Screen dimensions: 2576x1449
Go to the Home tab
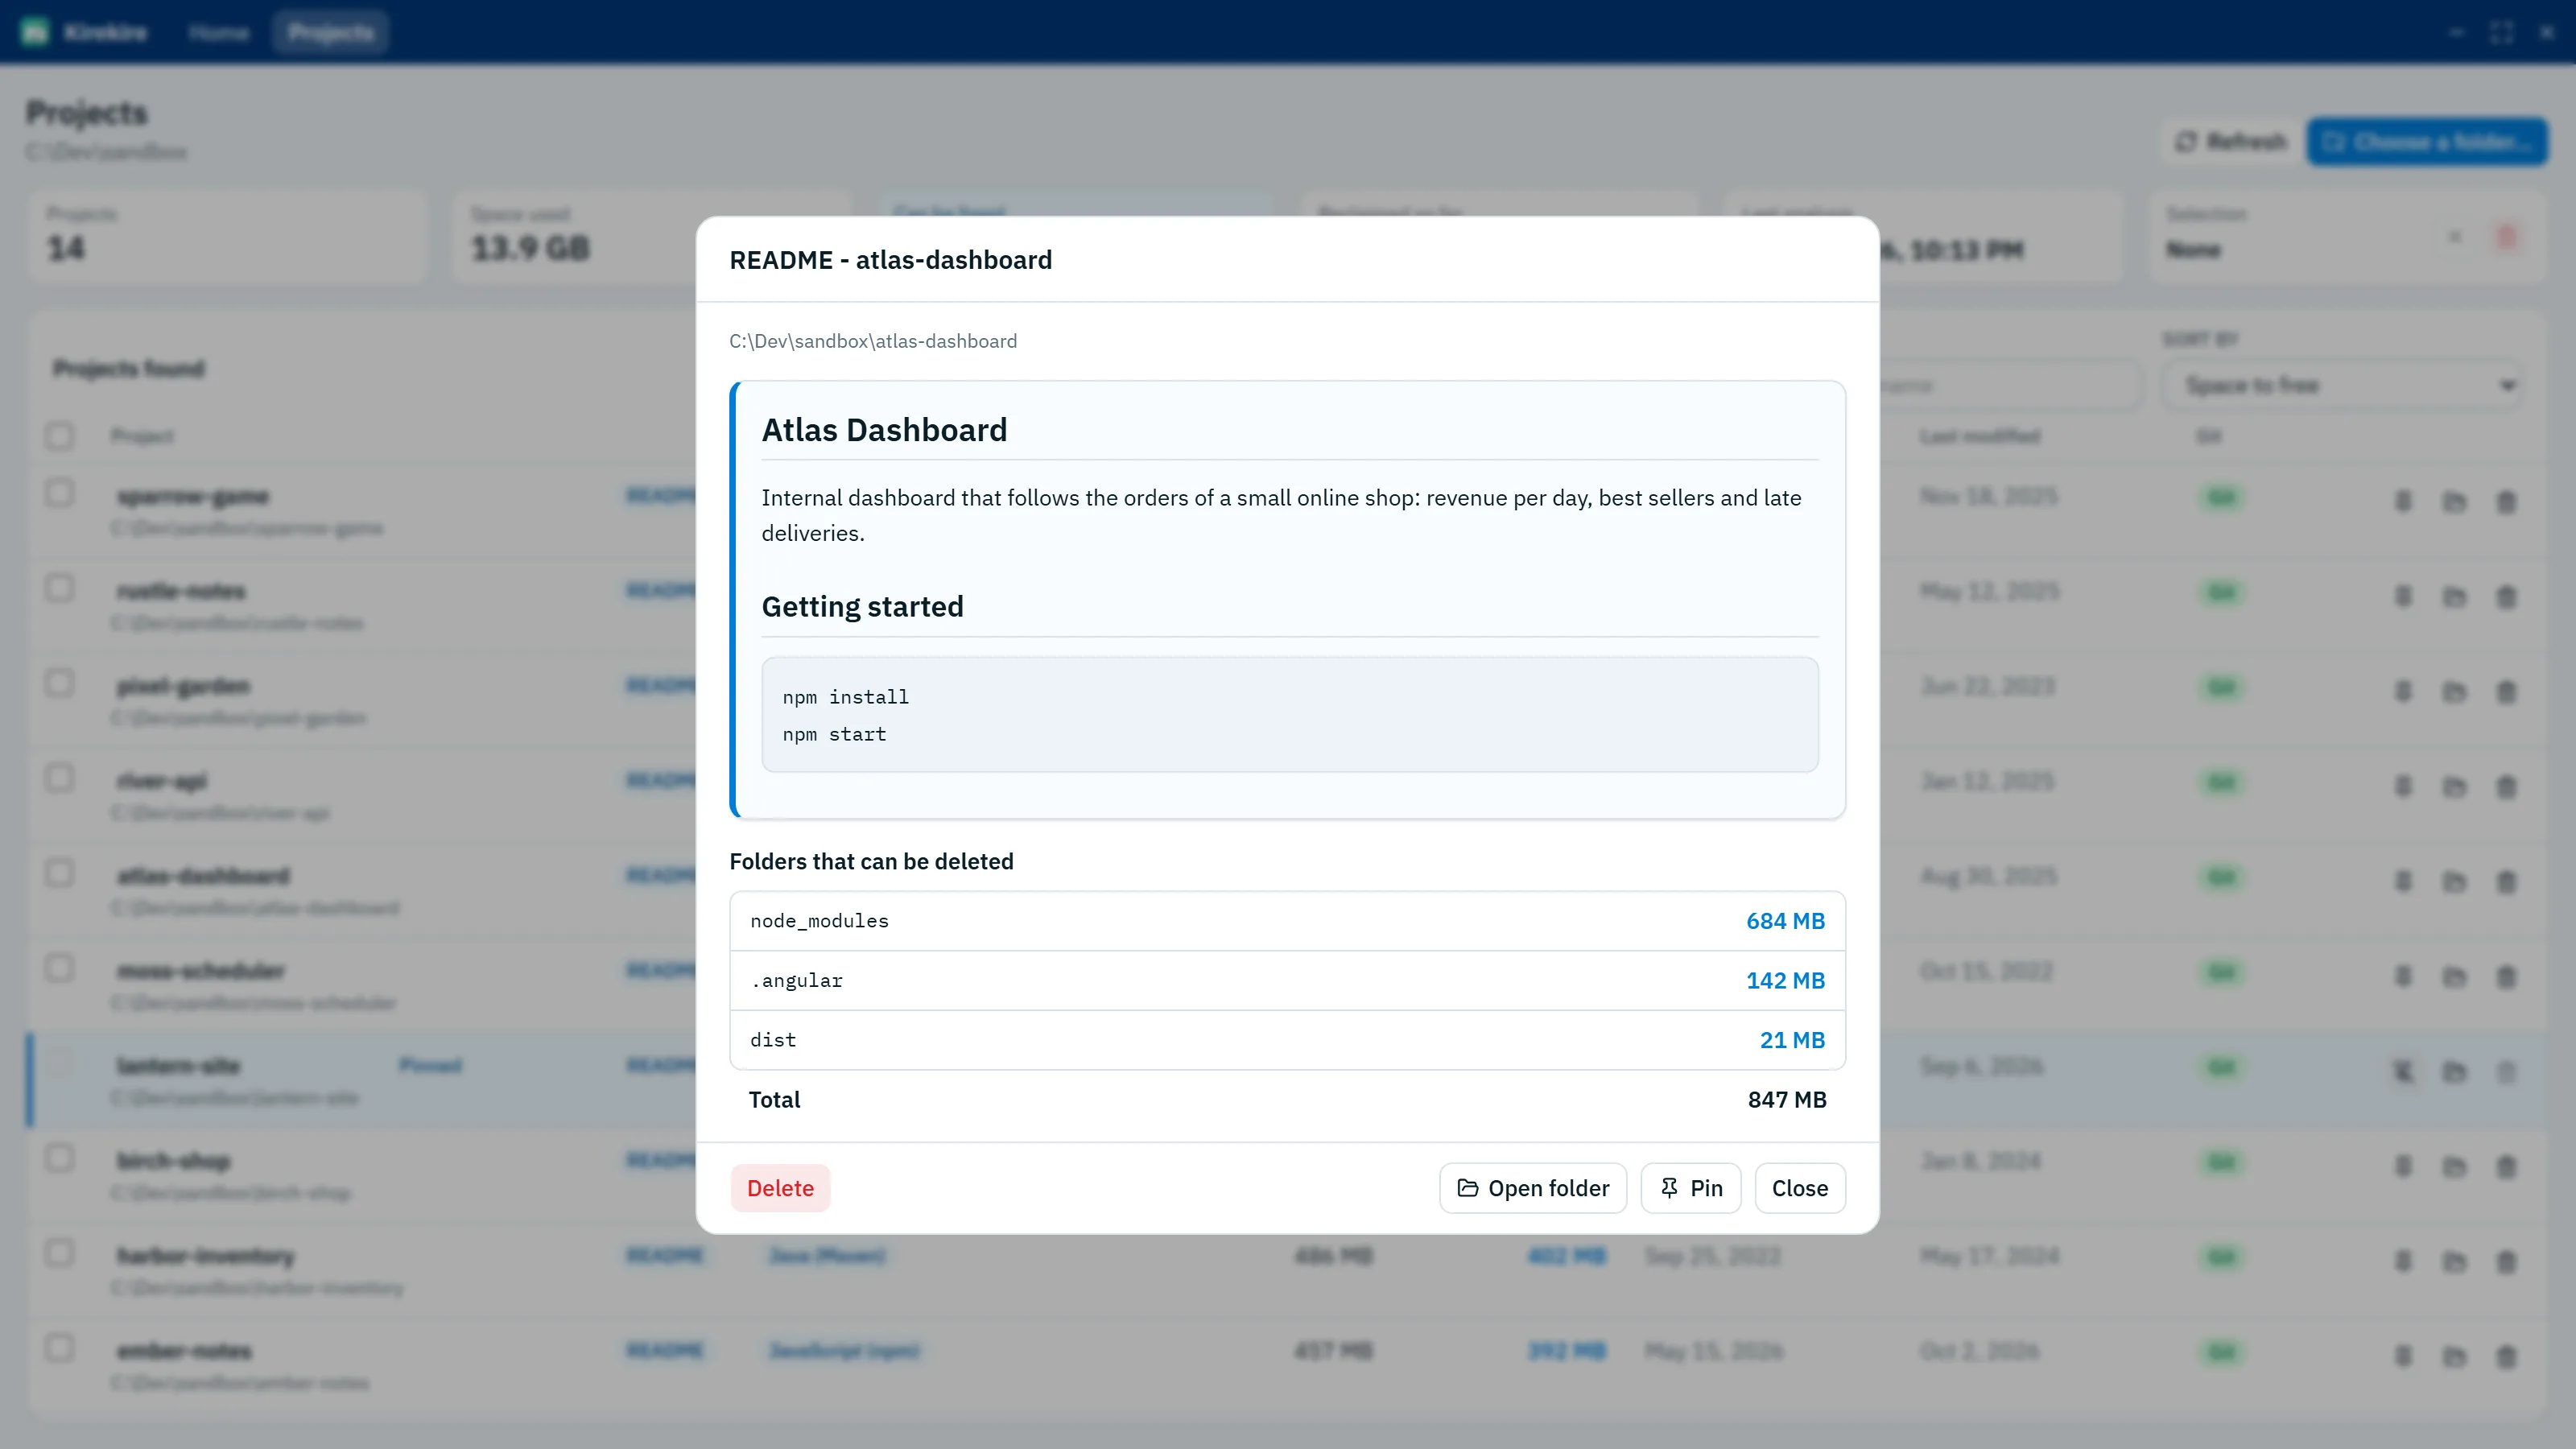(219, 33)
